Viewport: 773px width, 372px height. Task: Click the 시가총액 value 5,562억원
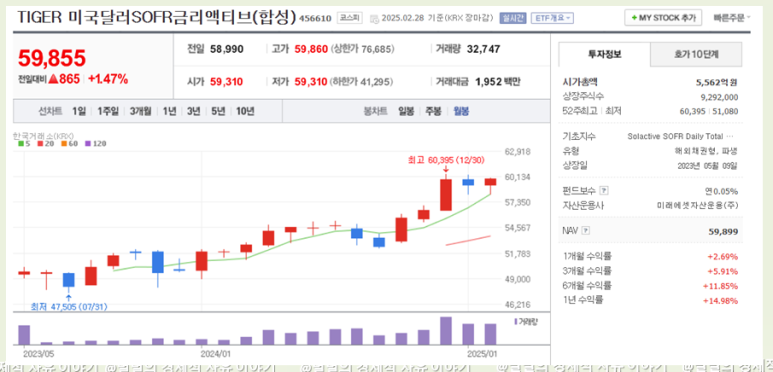717,83
